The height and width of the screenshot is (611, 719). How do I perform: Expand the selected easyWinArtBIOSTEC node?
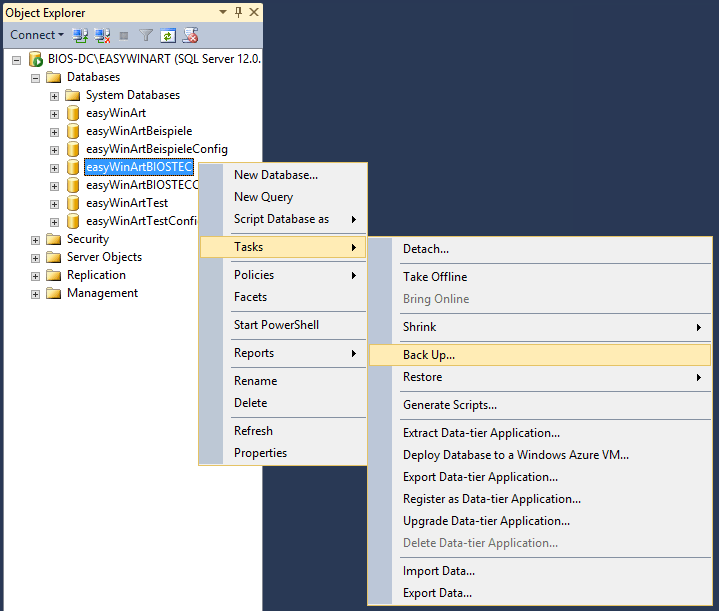pos(54,168)
